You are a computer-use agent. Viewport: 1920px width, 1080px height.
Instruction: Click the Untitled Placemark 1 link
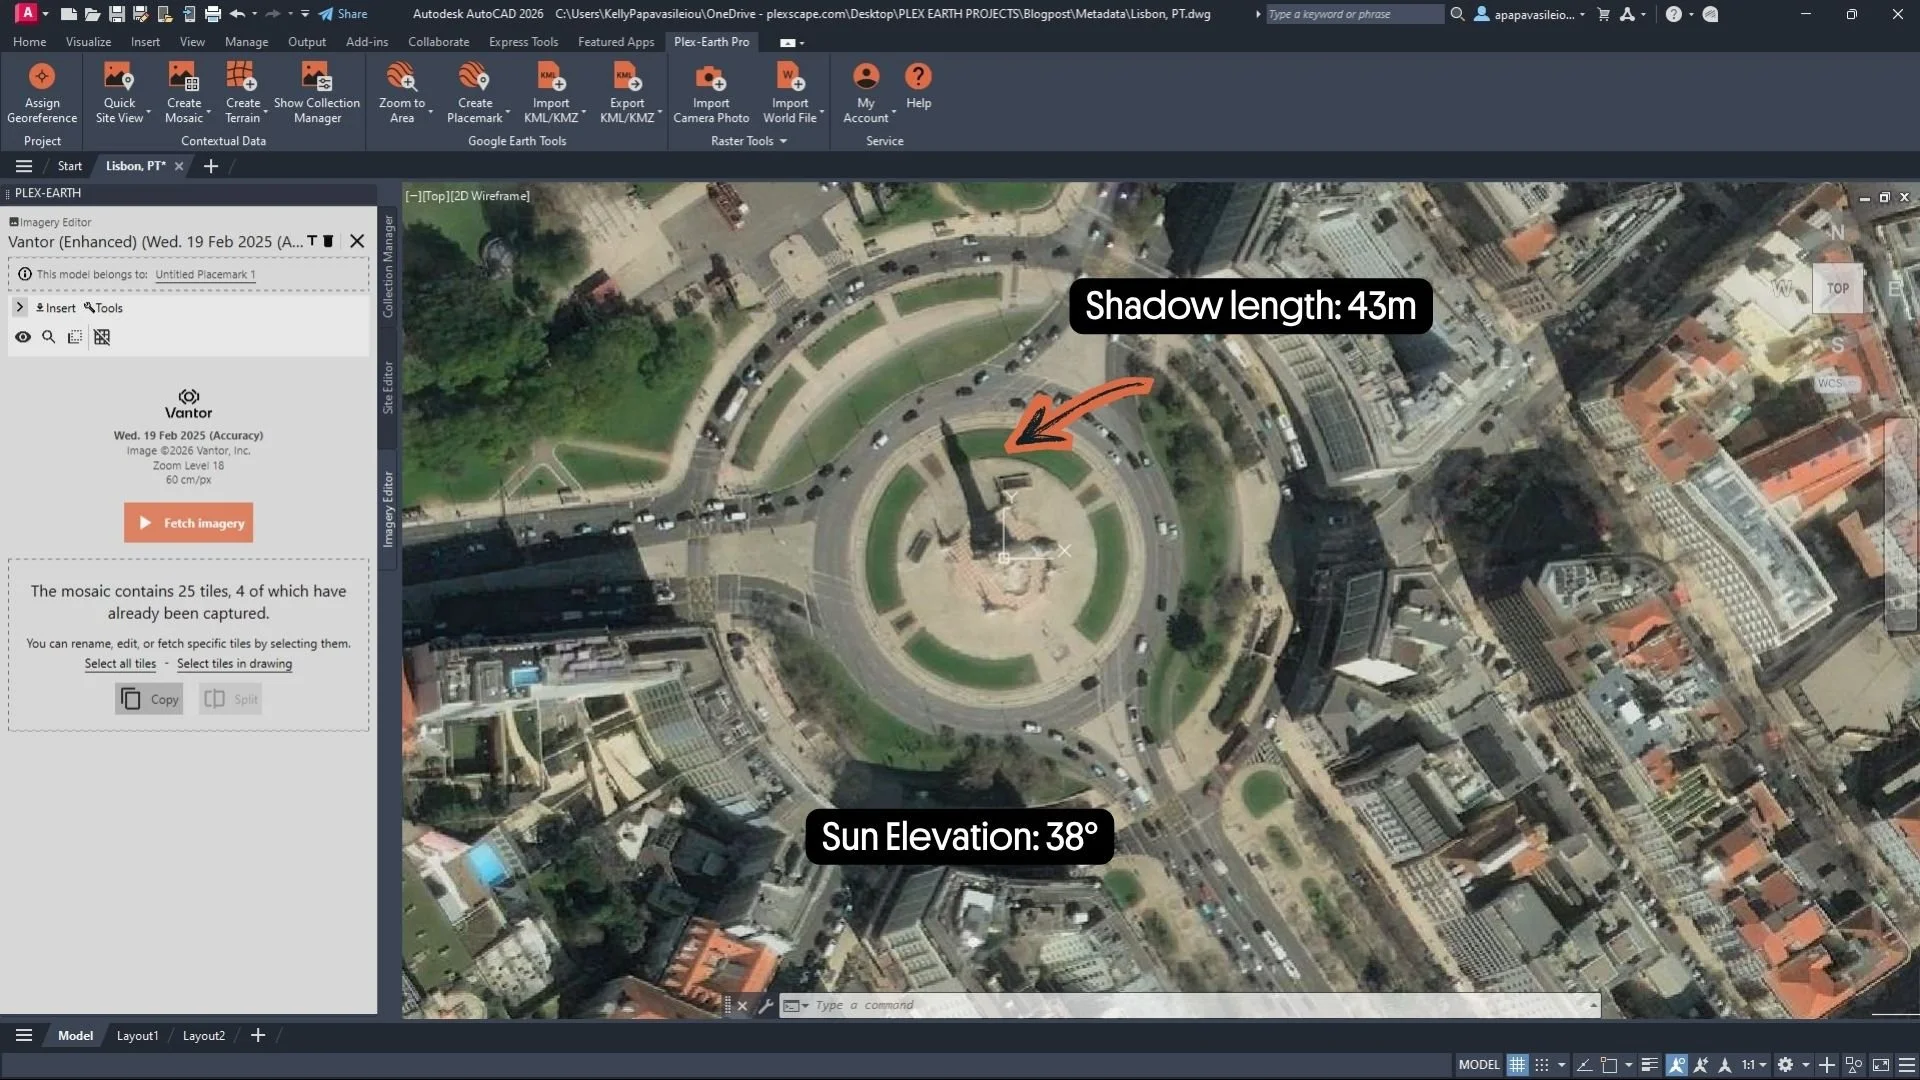tap(205, 274)
